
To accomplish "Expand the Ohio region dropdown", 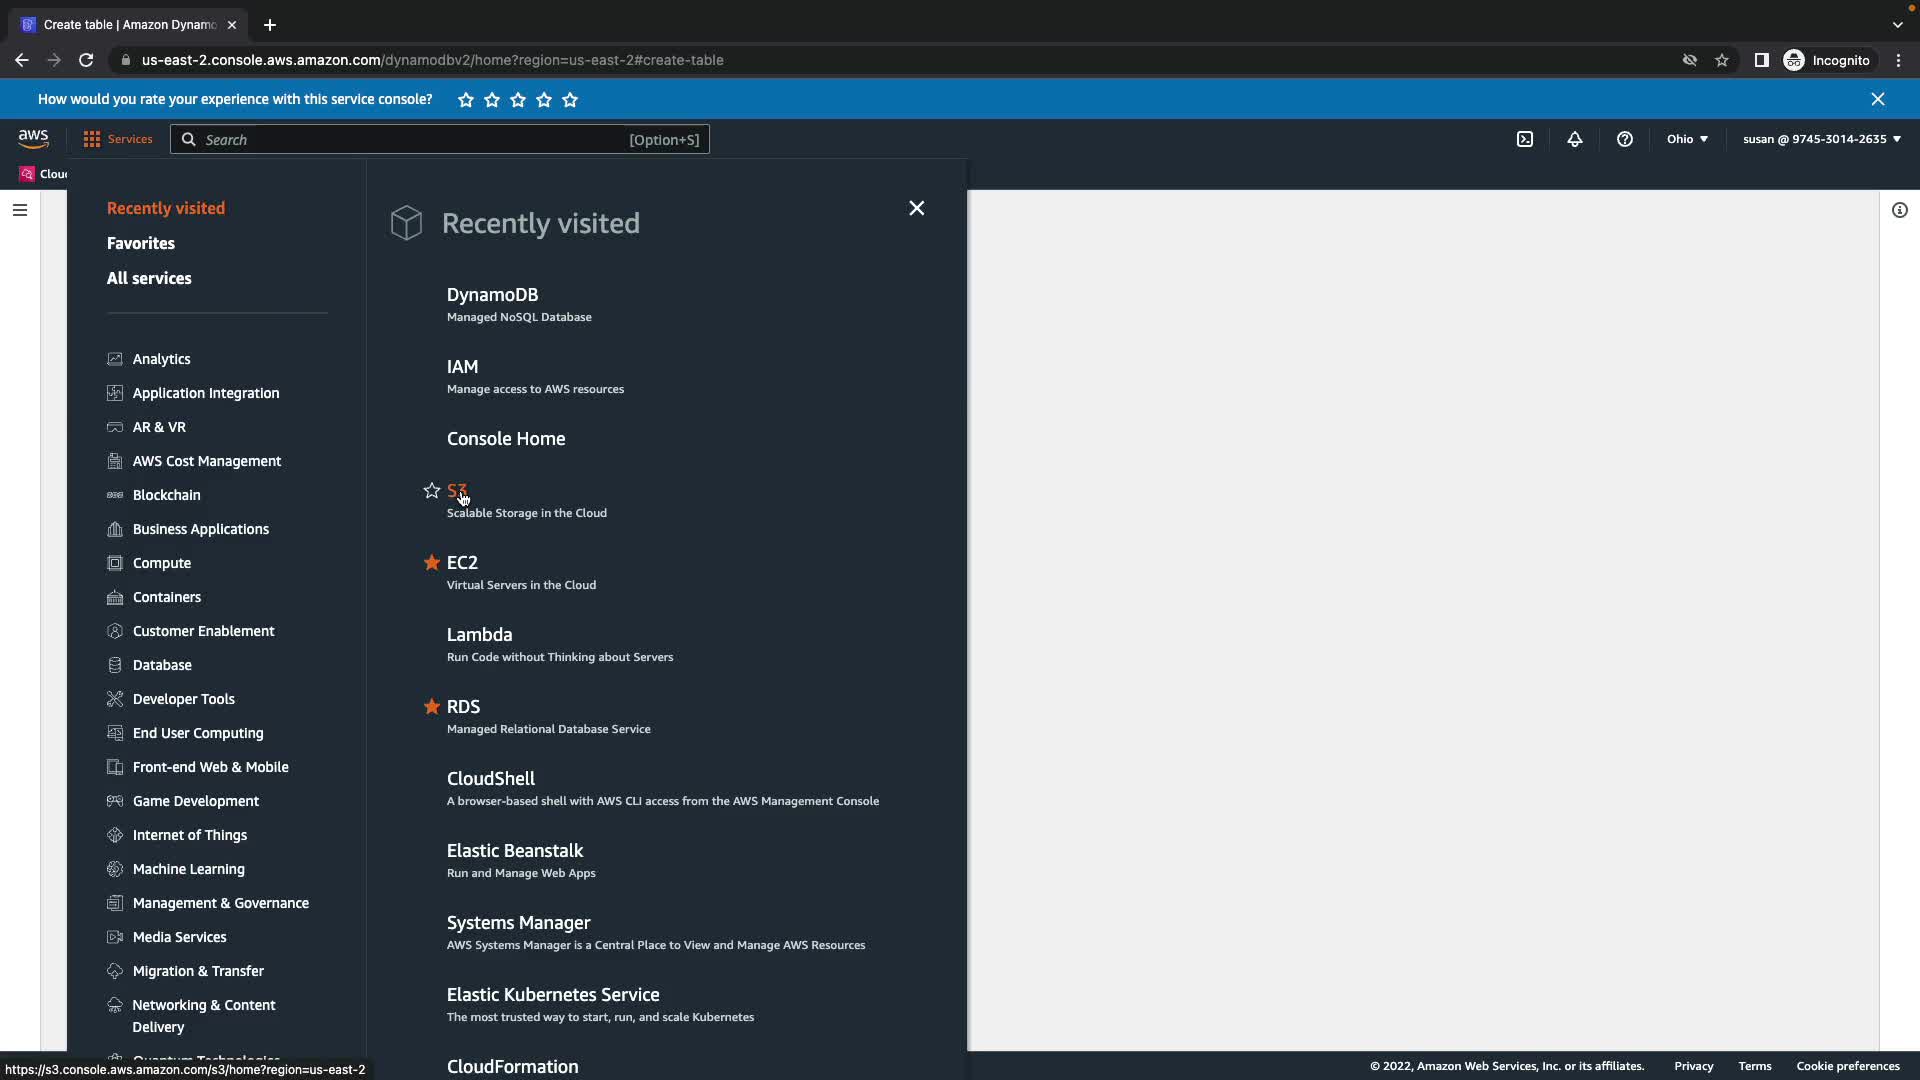I will (1687, 139).
